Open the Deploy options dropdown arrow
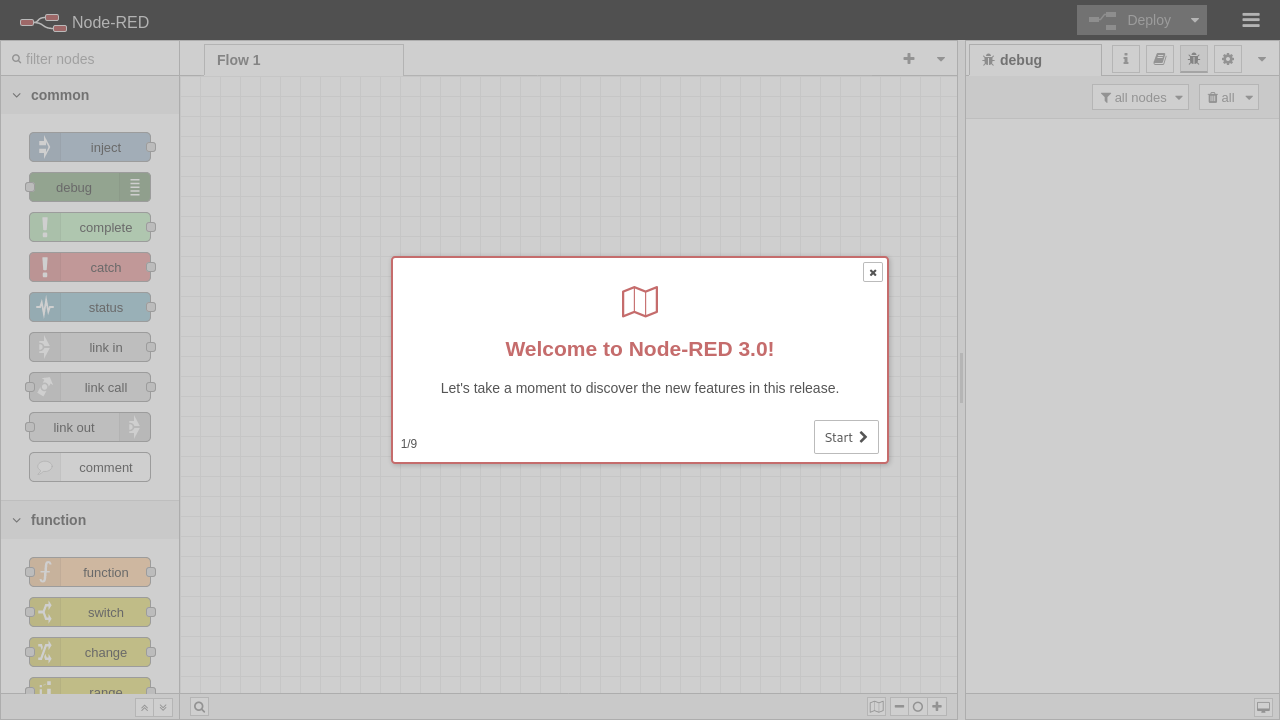The height and width of the screenshot is (720, 1280). click(x=1195, y=20)
